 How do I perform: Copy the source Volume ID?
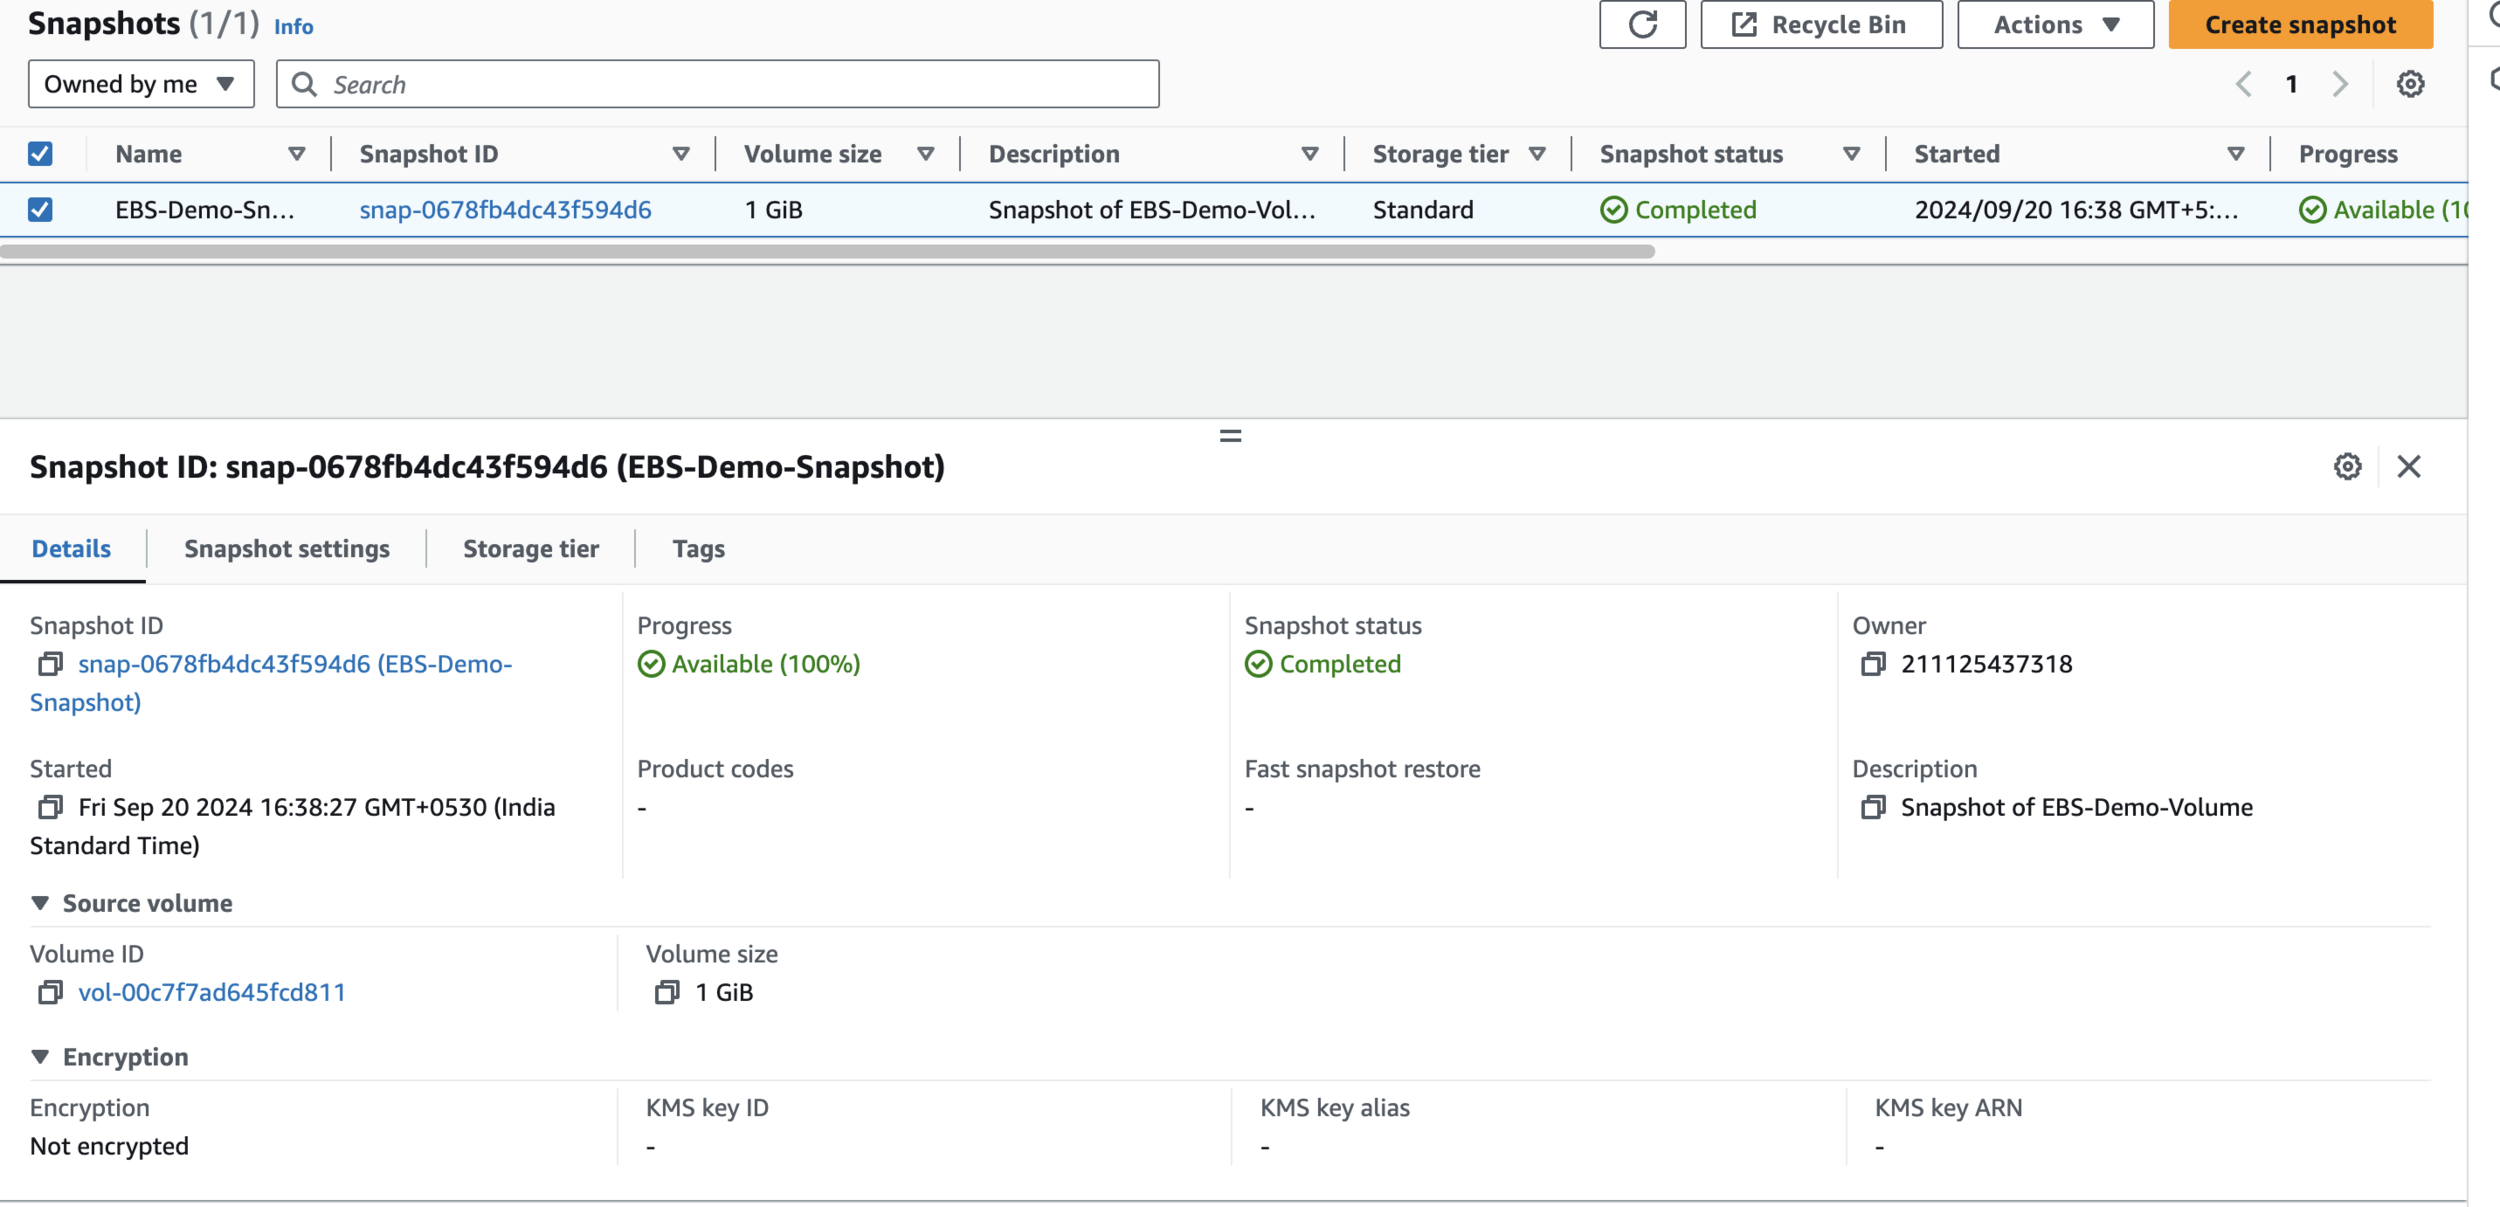tap(50, 992)
